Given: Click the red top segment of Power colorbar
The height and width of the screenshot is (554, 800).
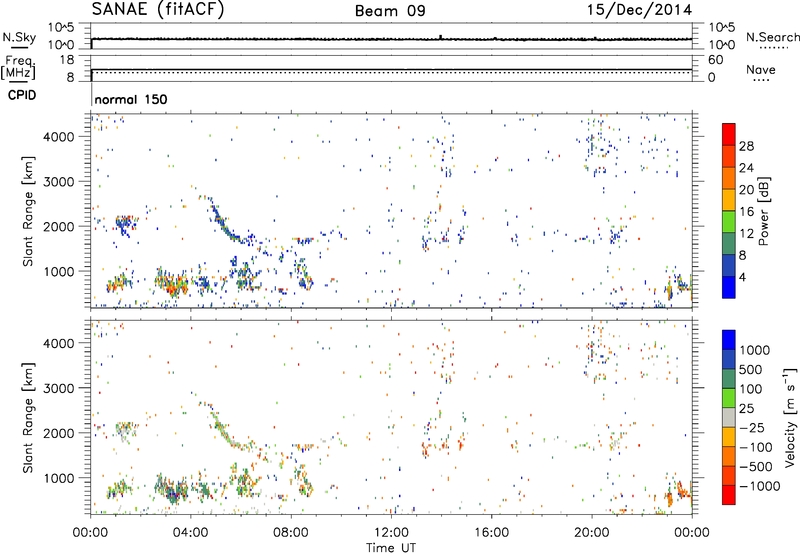Looking at the screenshot, I should click(729, 134).
